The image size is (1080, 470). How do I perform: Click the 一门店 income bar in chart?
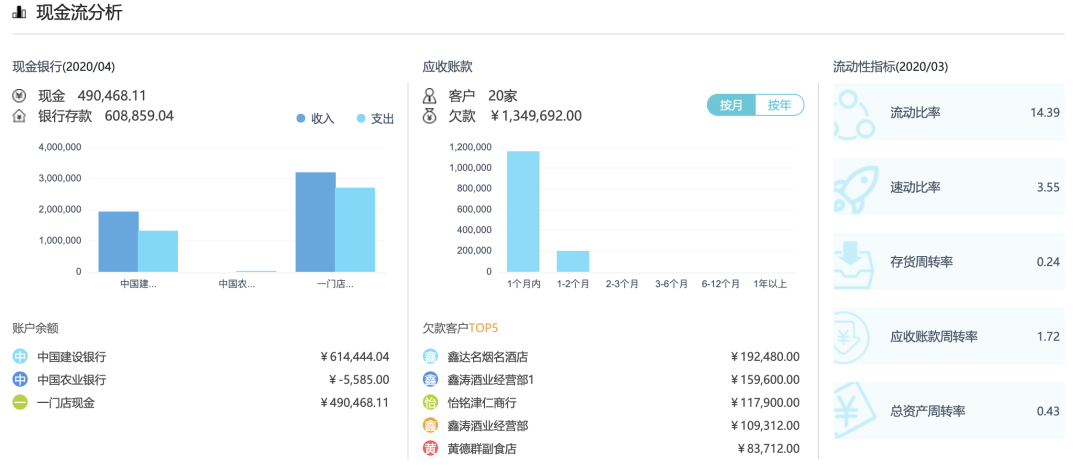point(315,222)
